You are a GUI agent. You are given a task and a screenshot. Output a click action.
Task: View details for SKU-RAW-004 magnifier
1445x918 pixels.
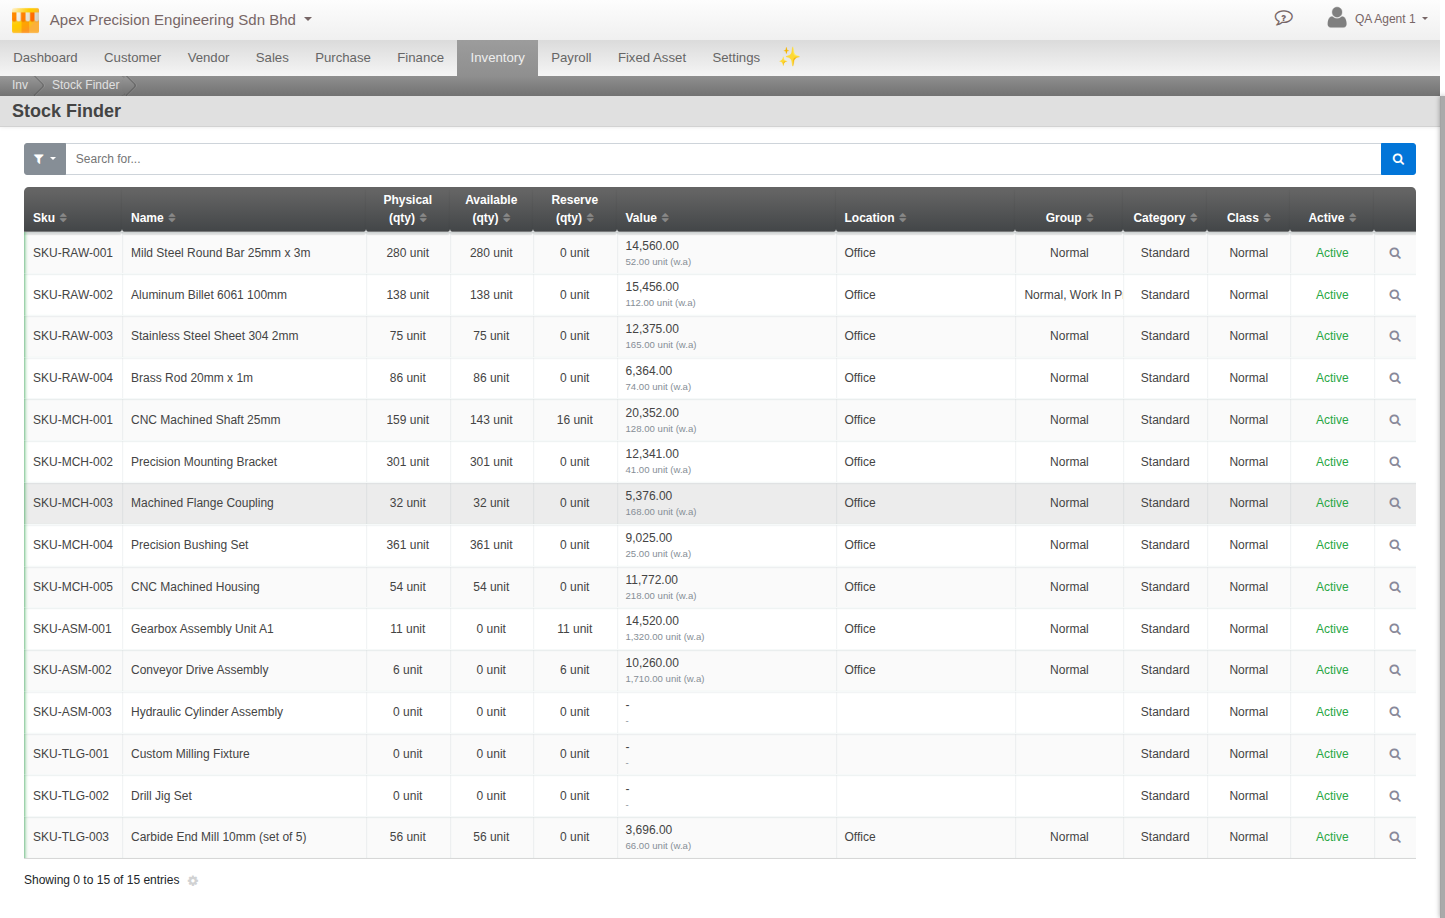pyautogui.click(x=1395, y=378)
